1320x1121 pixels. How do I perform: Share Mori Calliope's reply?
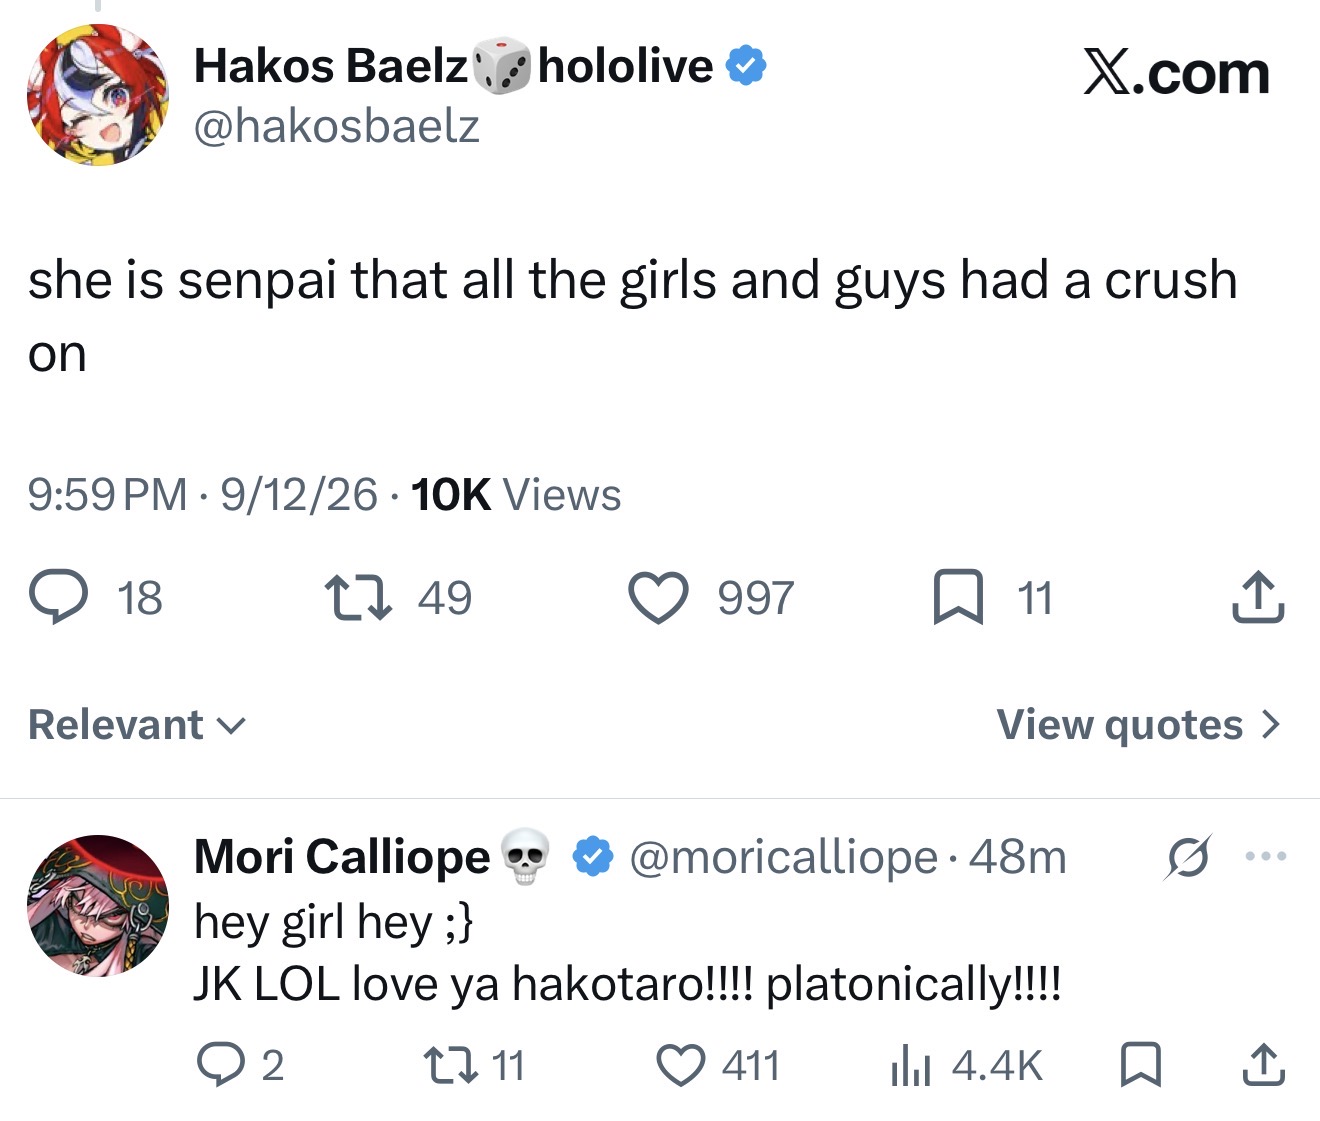point(1263,1065)
